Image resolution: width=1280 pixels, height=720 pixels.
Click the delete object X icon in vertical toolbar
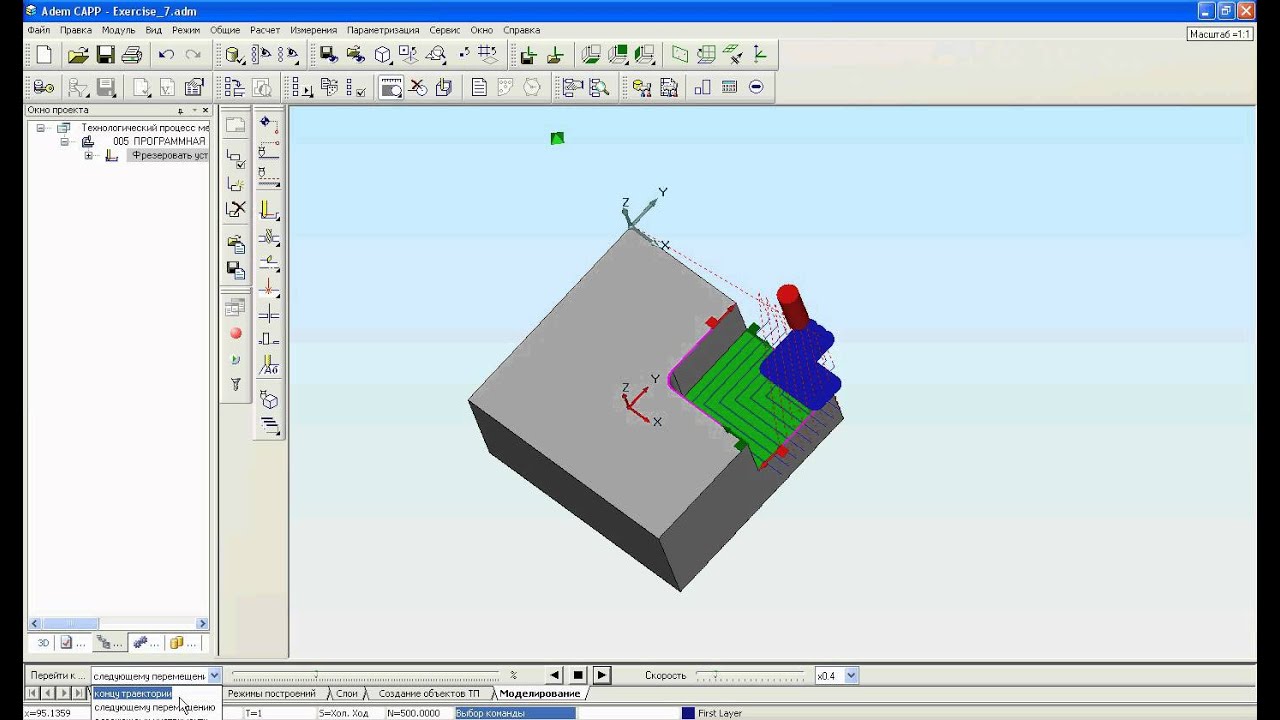pos(236,209)
